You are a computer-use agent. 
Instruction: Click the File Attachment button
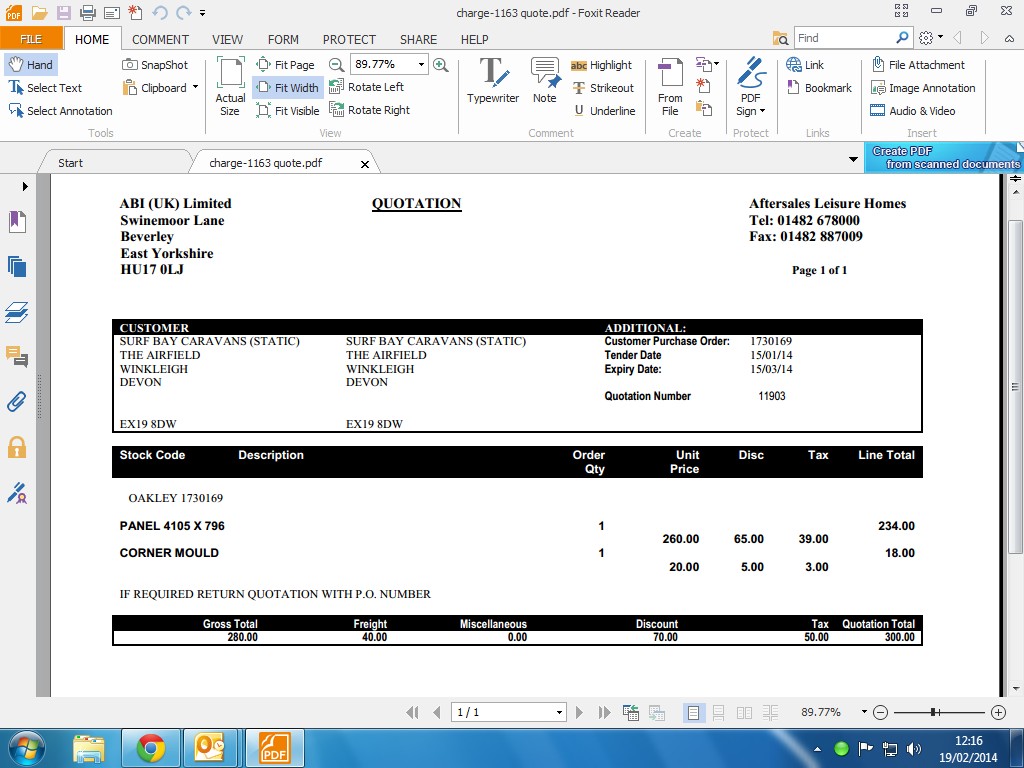tap(918, 65)
